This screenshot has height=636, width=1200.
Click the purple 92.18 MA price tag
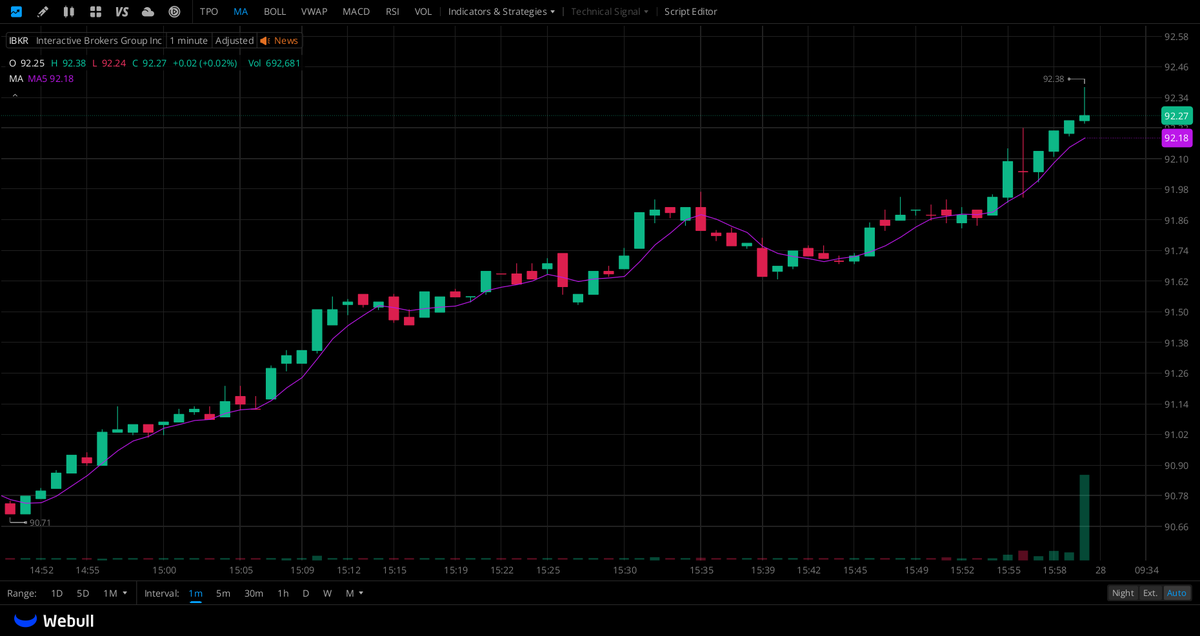[x=1177, y=138]
